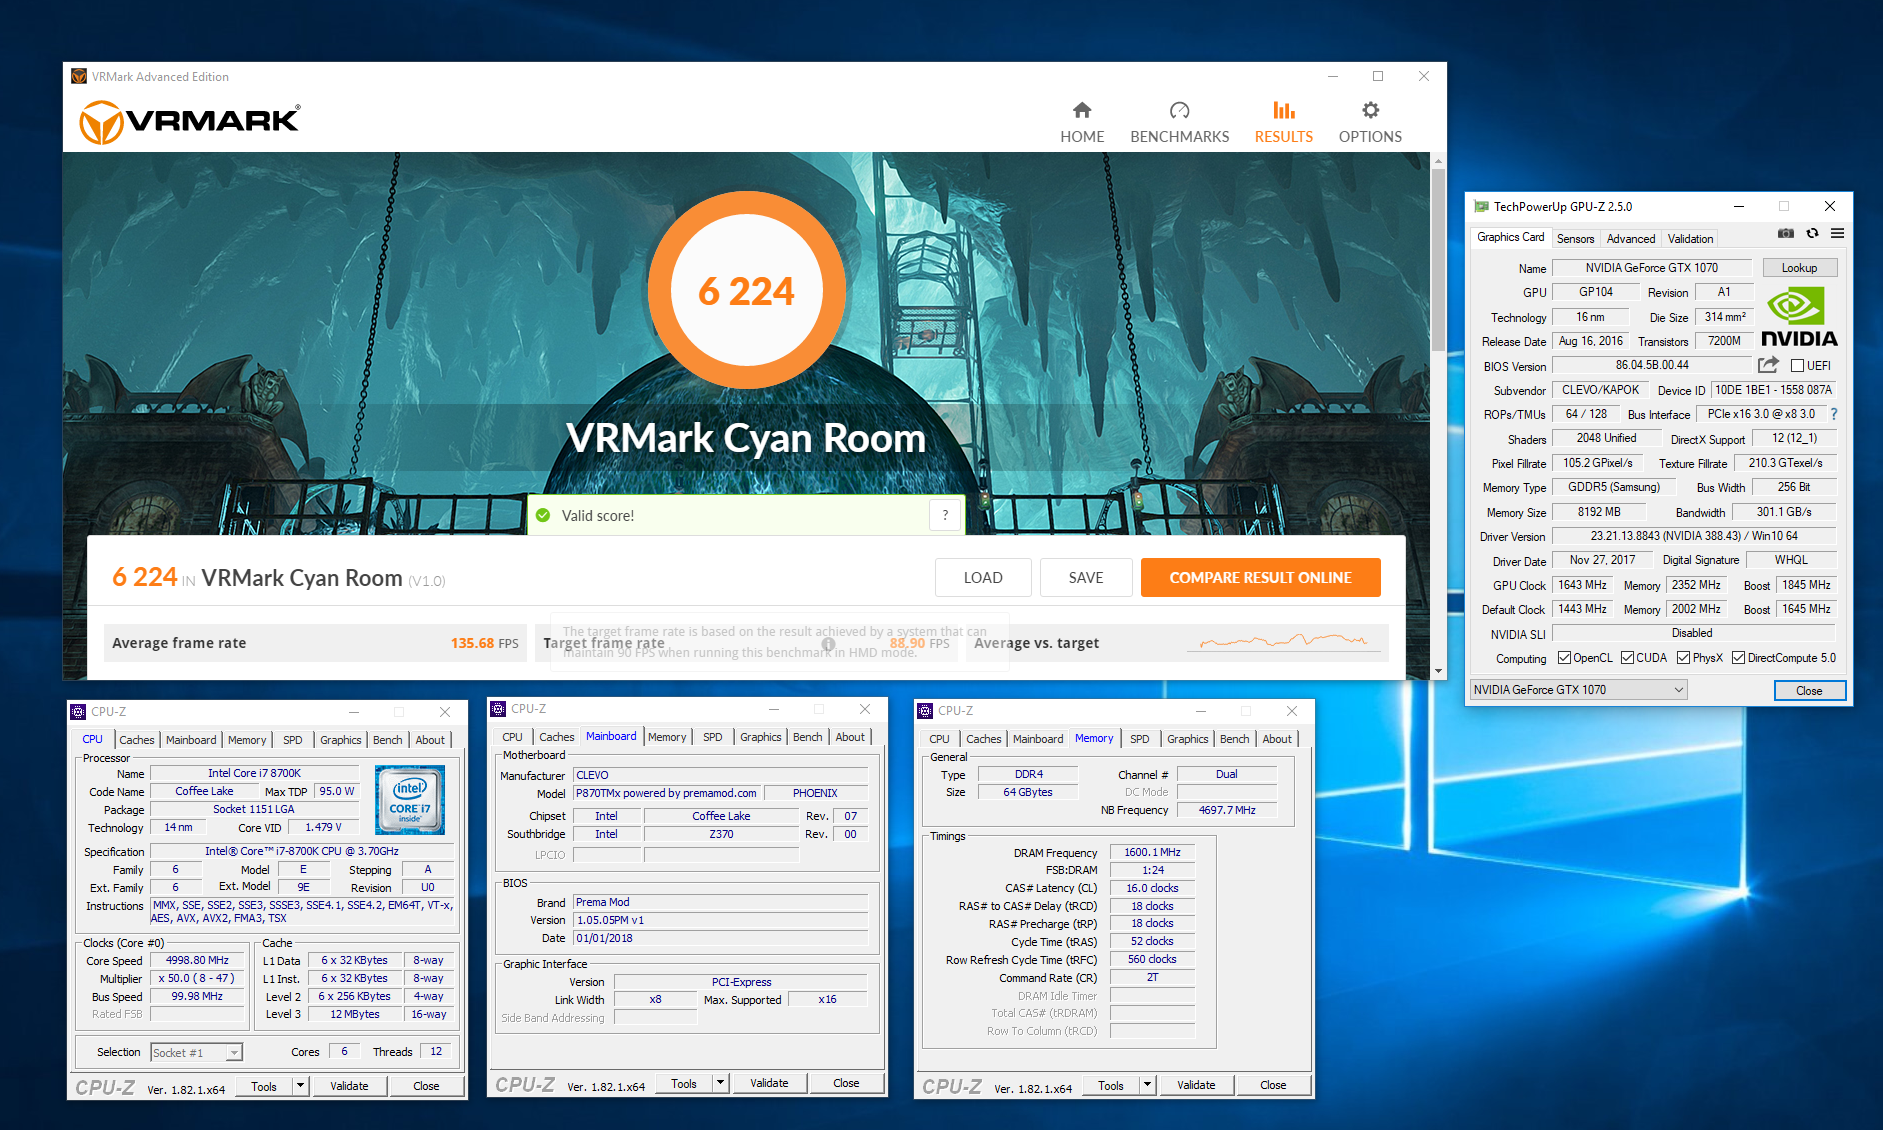Click DRAM Frequency value 1600.1 MHz
1883x1130 pixels.
click(x=1152, y=853)
